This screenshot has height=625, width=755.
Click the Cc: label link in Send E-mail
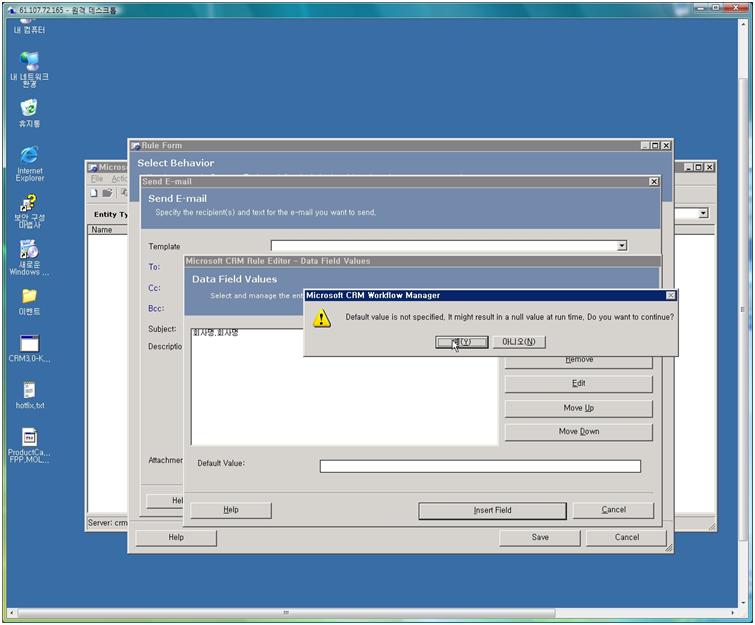[154, 288]
